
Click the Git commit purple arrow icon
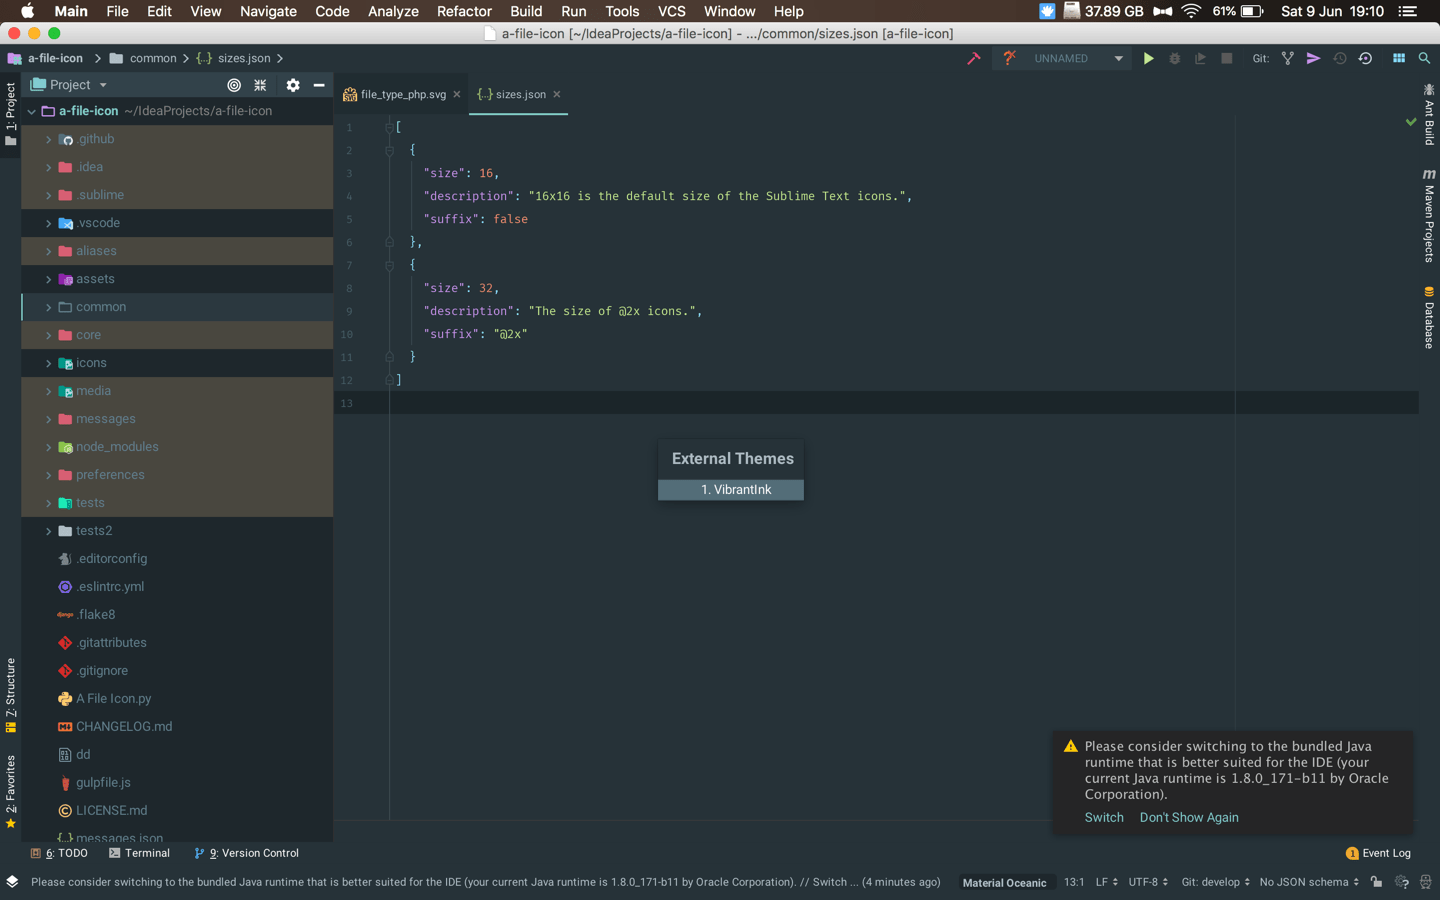click(x=1313, y=59)
